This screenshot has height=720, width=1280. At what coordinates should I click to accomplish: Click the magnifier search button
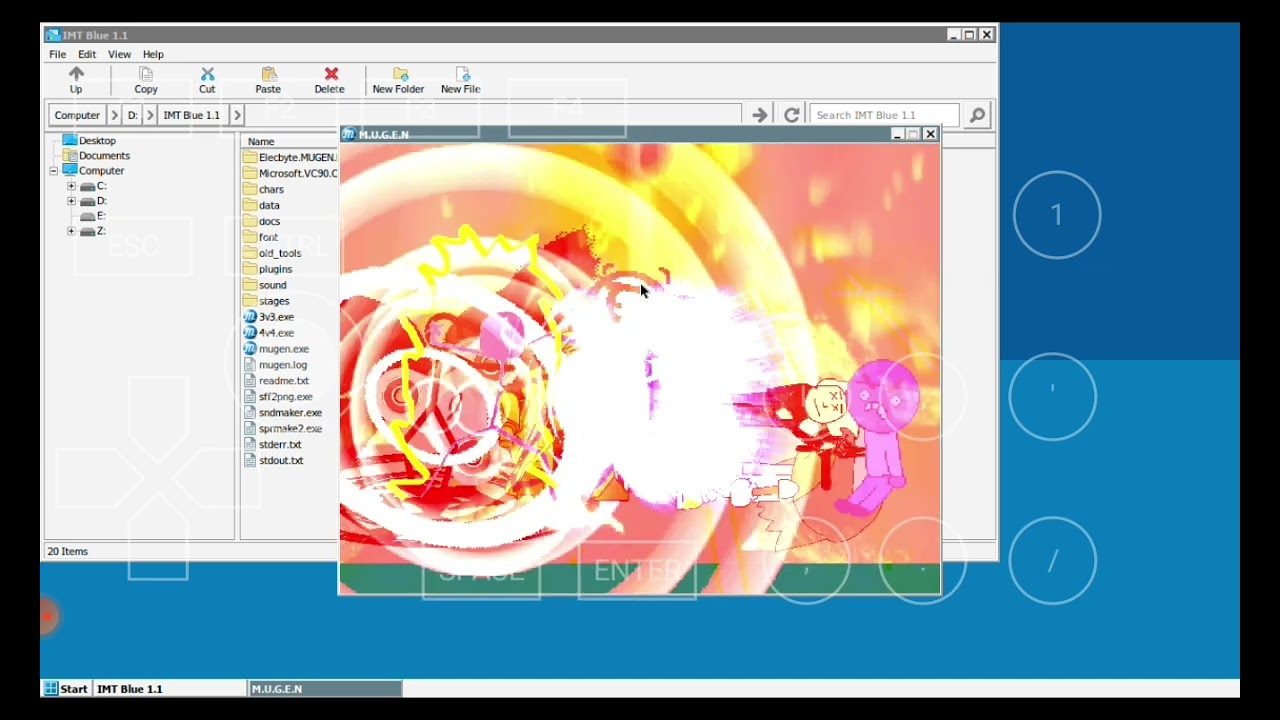click(x=977, y=115)
